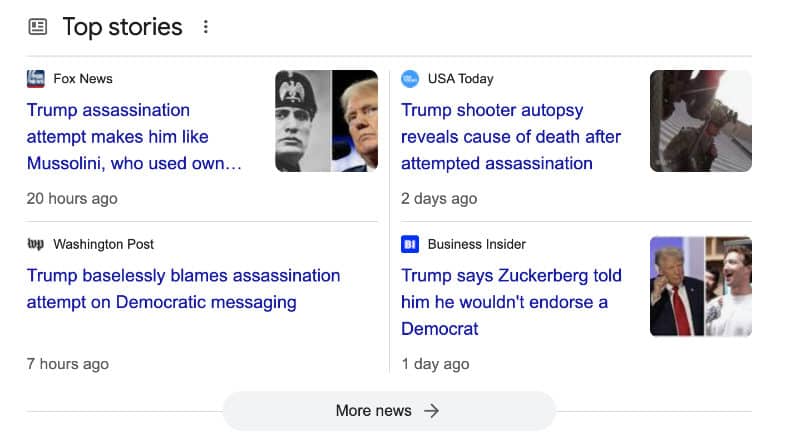The height and width of the screenshot is (443, 800).
Task: Click the More news button
Action: pyautogui.click(x=389, y=410)
